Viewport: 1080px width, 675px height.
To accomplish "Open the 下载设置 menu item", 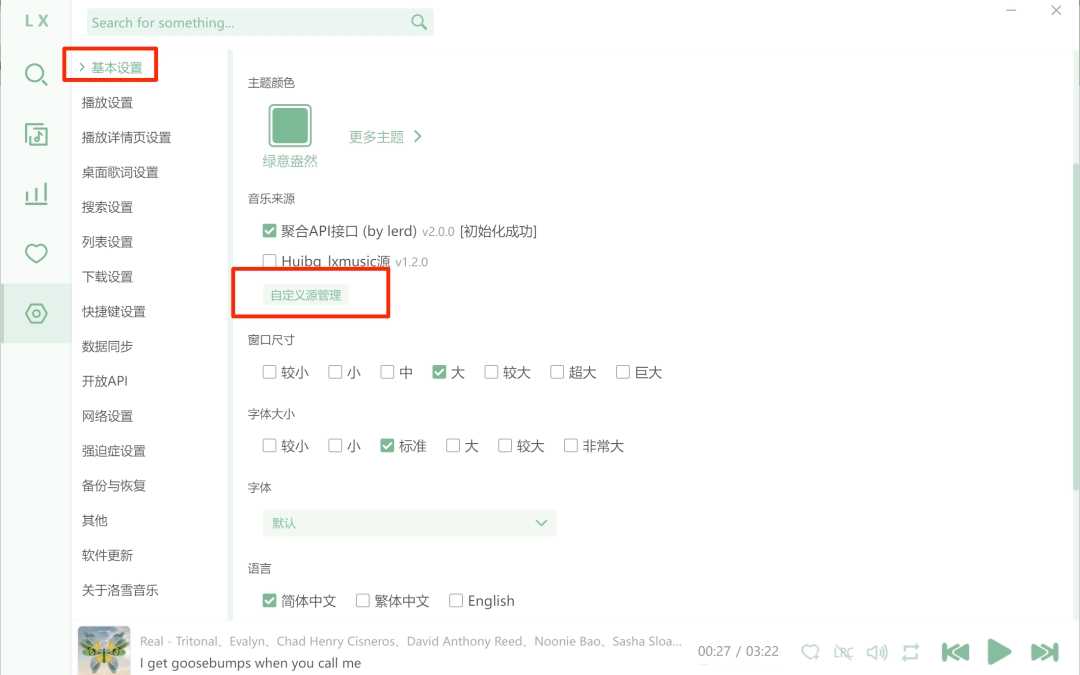I will pos(107,276).
